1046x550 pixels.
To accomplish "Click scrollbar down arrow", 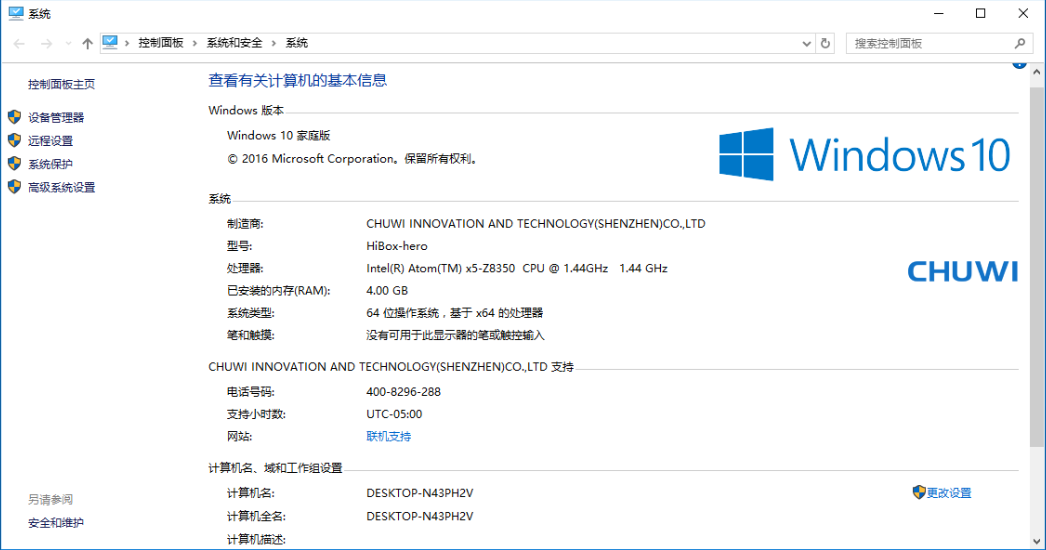I will (x=1037, y=541).
